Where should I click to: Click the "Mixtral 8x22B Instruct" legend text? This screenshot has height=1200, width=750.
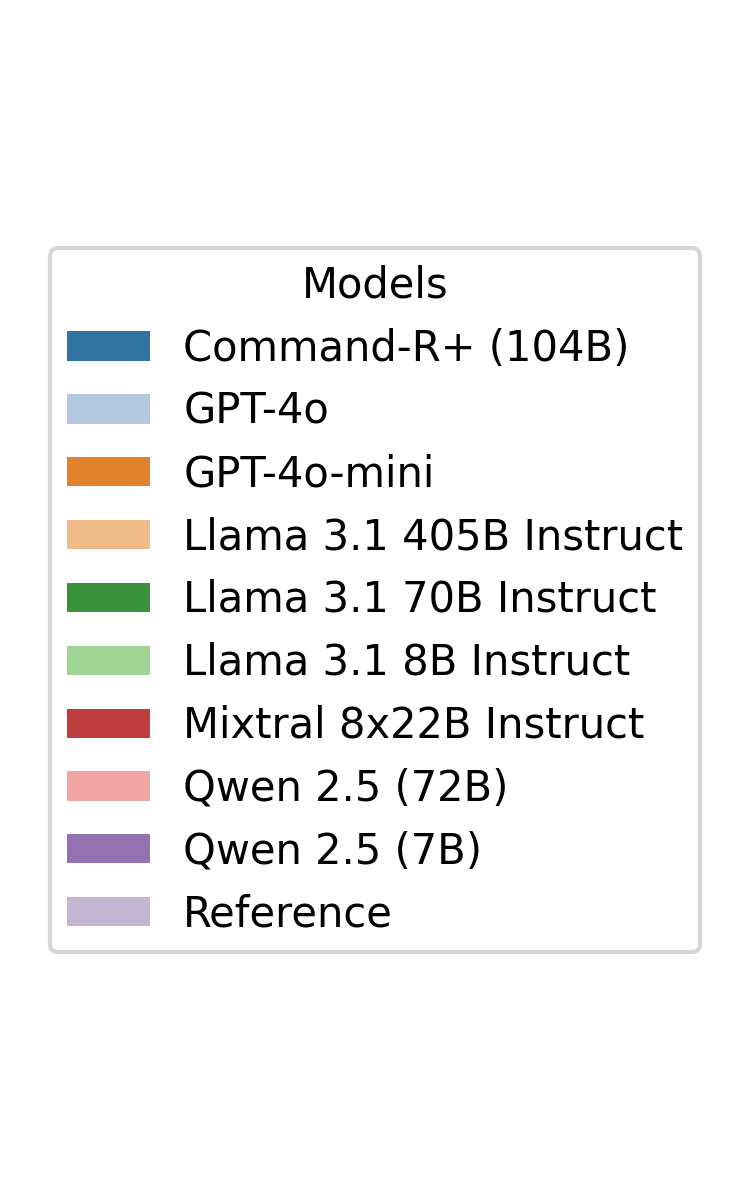(x=413, y=725)
